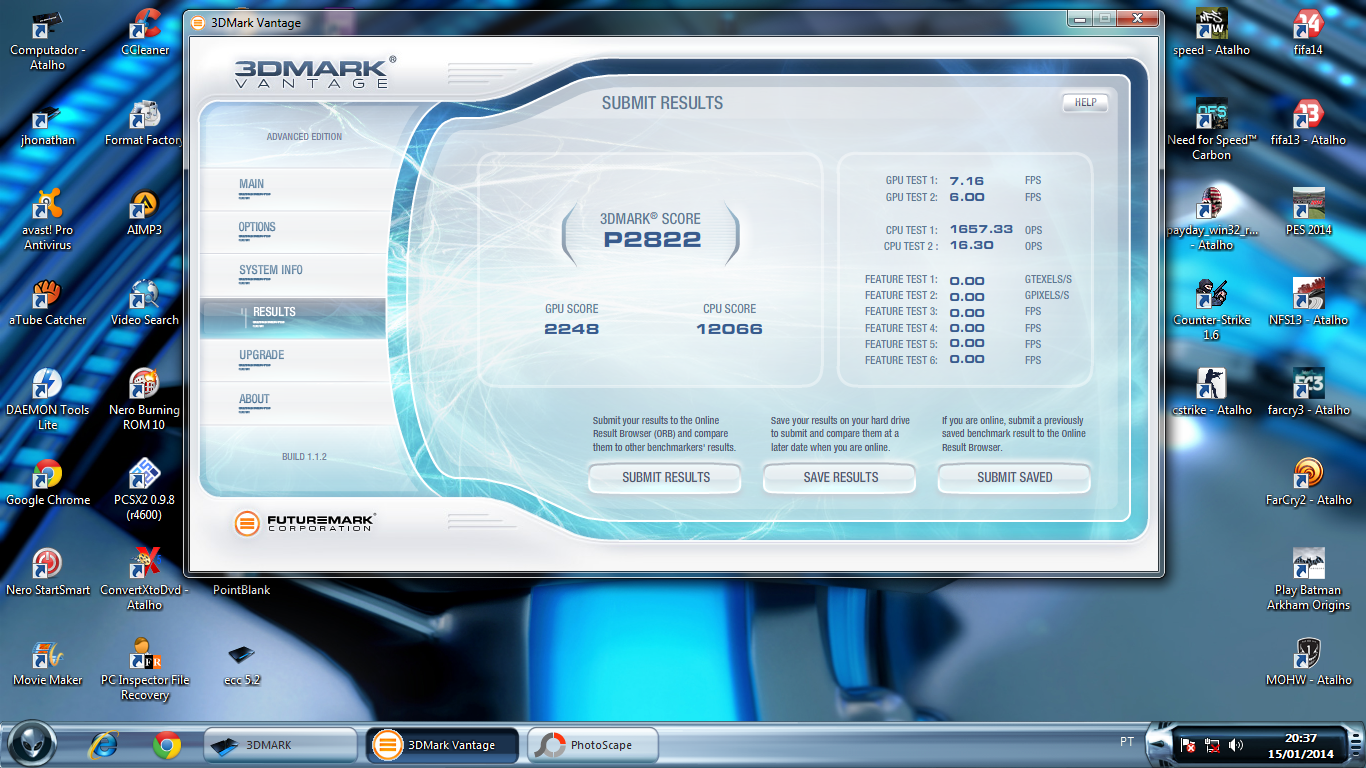Click the action center flag in tray
This screenshot has width=1366, height=768.
1189,745
